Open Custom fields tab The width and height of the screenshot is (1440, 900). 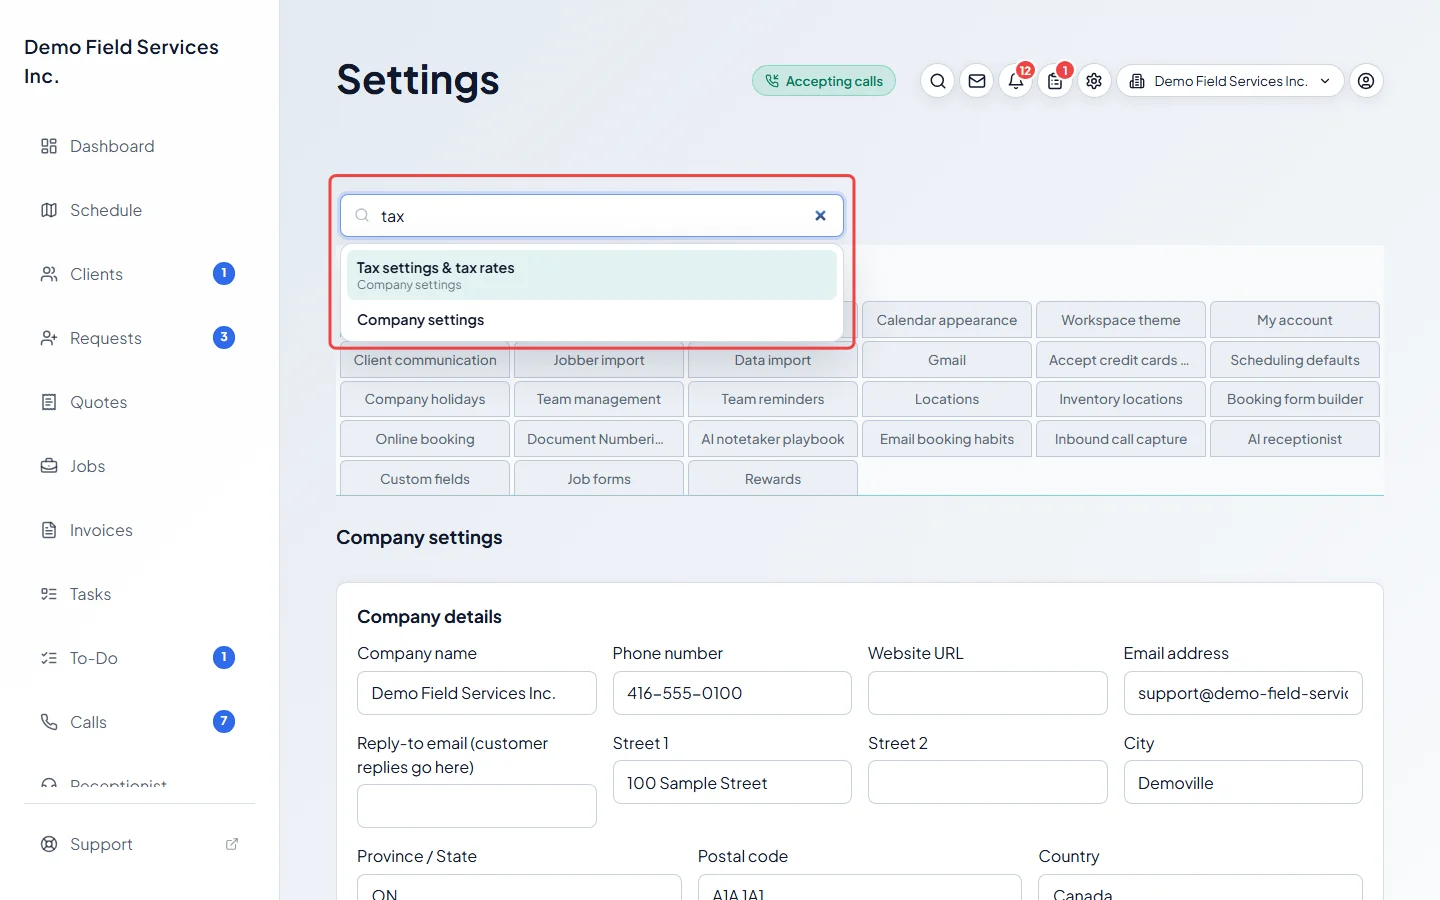pyautogui.click(x=425, y=479)
